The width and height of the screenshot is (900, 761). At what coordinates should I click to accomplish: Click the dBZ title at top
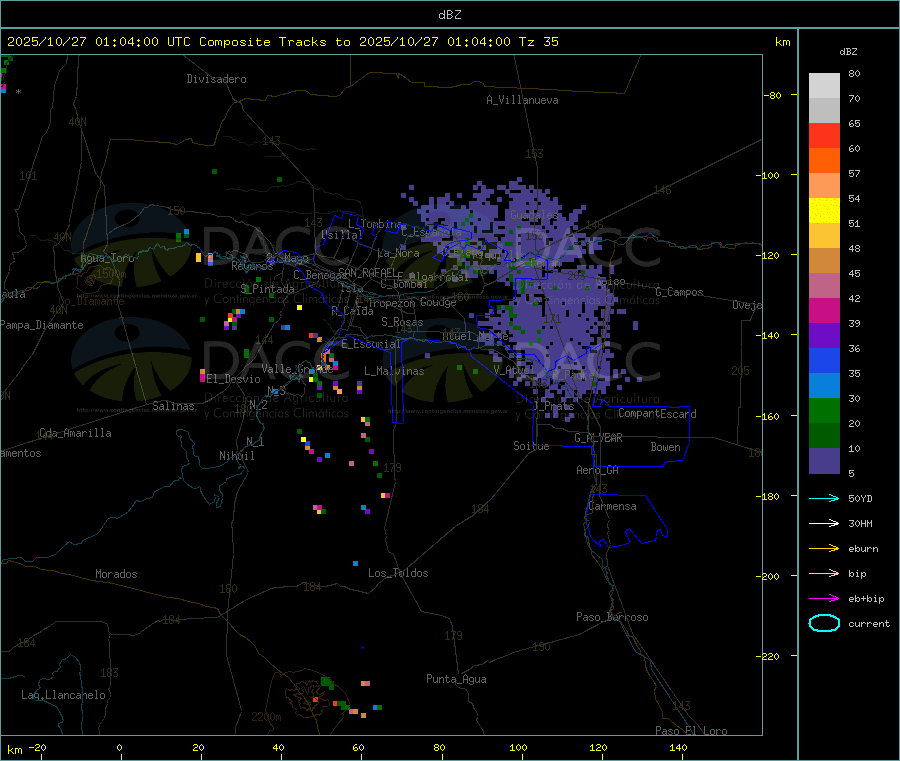point(449,14)
